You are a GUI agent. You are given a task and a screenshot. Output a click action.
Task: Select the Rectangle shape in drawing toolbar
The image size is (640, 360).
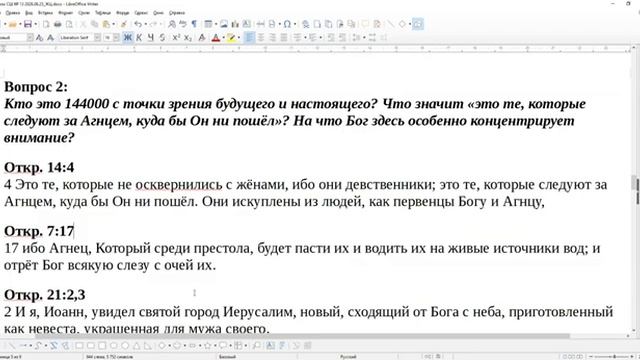click(79, 346)
